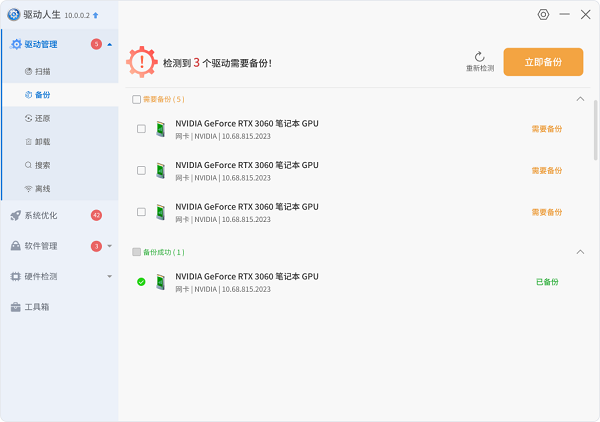Click the red warning gear icon
Image resolution: width=600 pixels, height=422 pixels.
[x=142, y=62]
